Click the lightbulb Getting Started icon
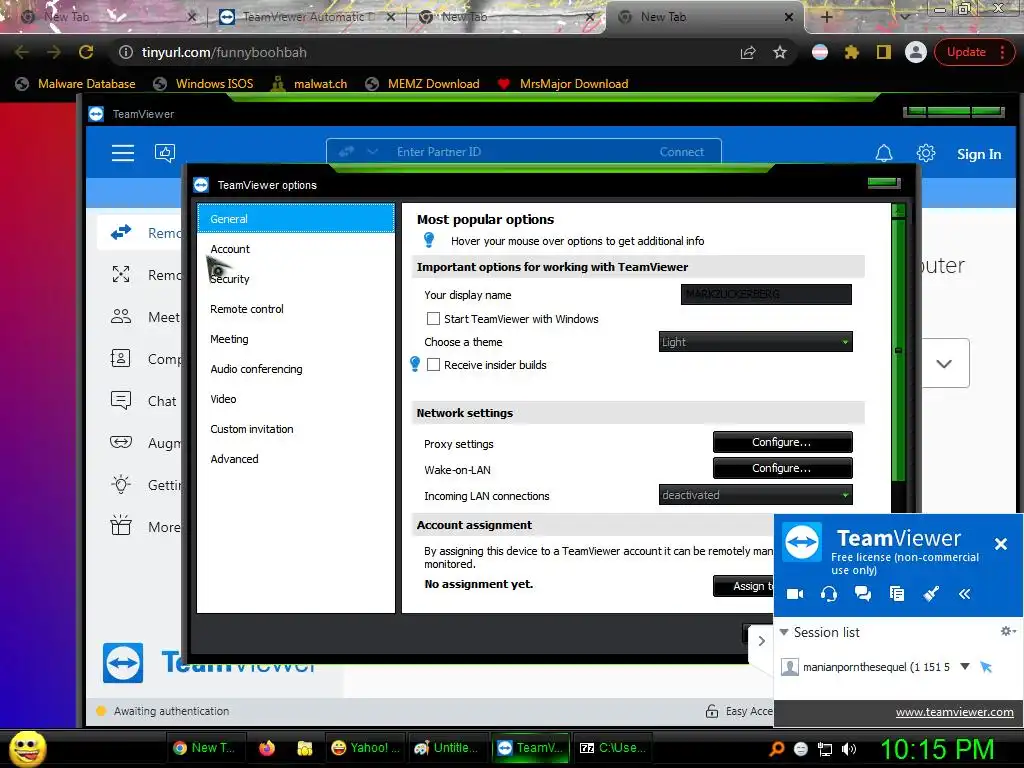The image size is (1024, 768). (x=121, y=484)
